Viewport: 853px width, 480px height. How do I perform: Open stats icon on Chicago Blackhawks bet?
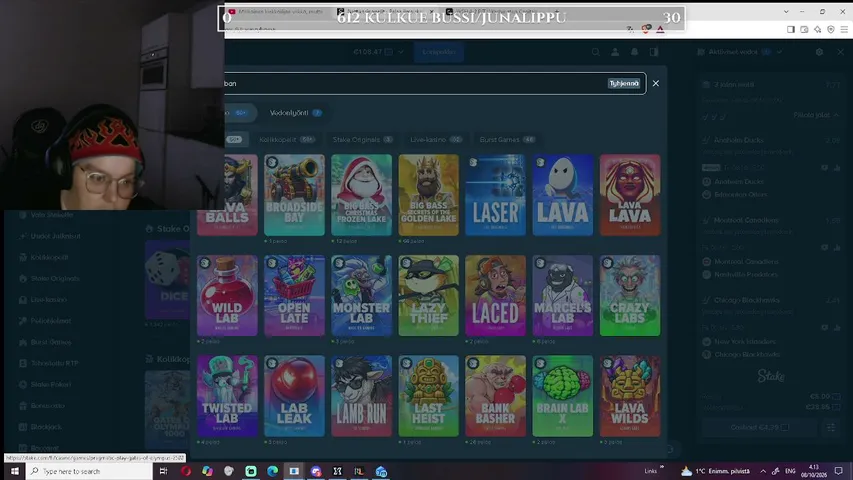point(837,328)
